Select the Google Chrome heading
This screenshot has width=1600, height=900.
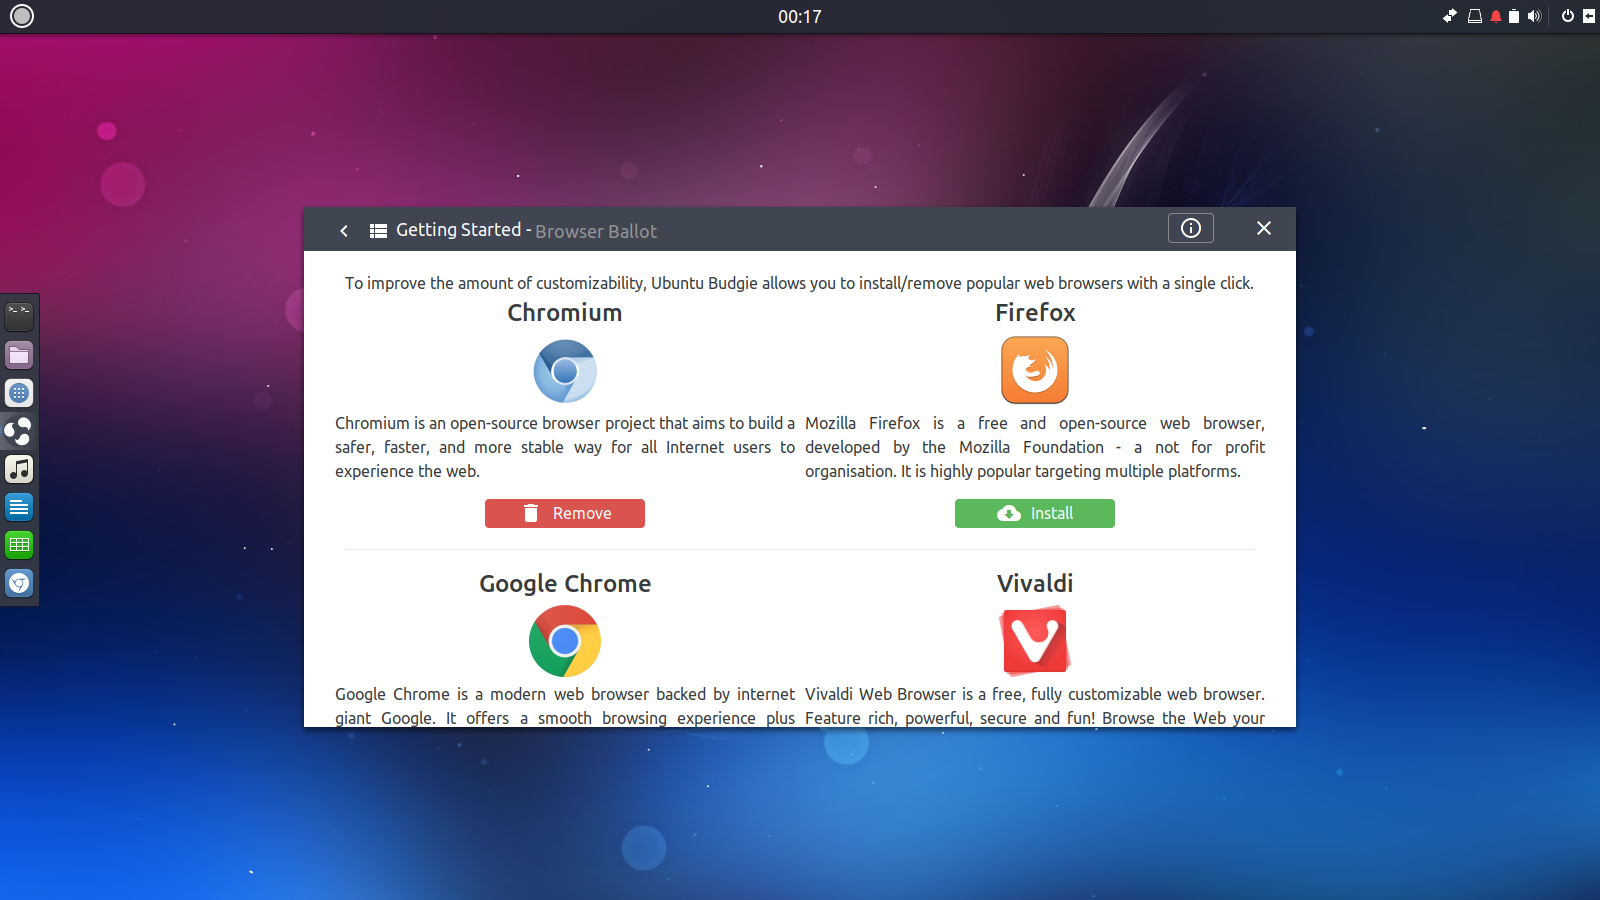565,584
